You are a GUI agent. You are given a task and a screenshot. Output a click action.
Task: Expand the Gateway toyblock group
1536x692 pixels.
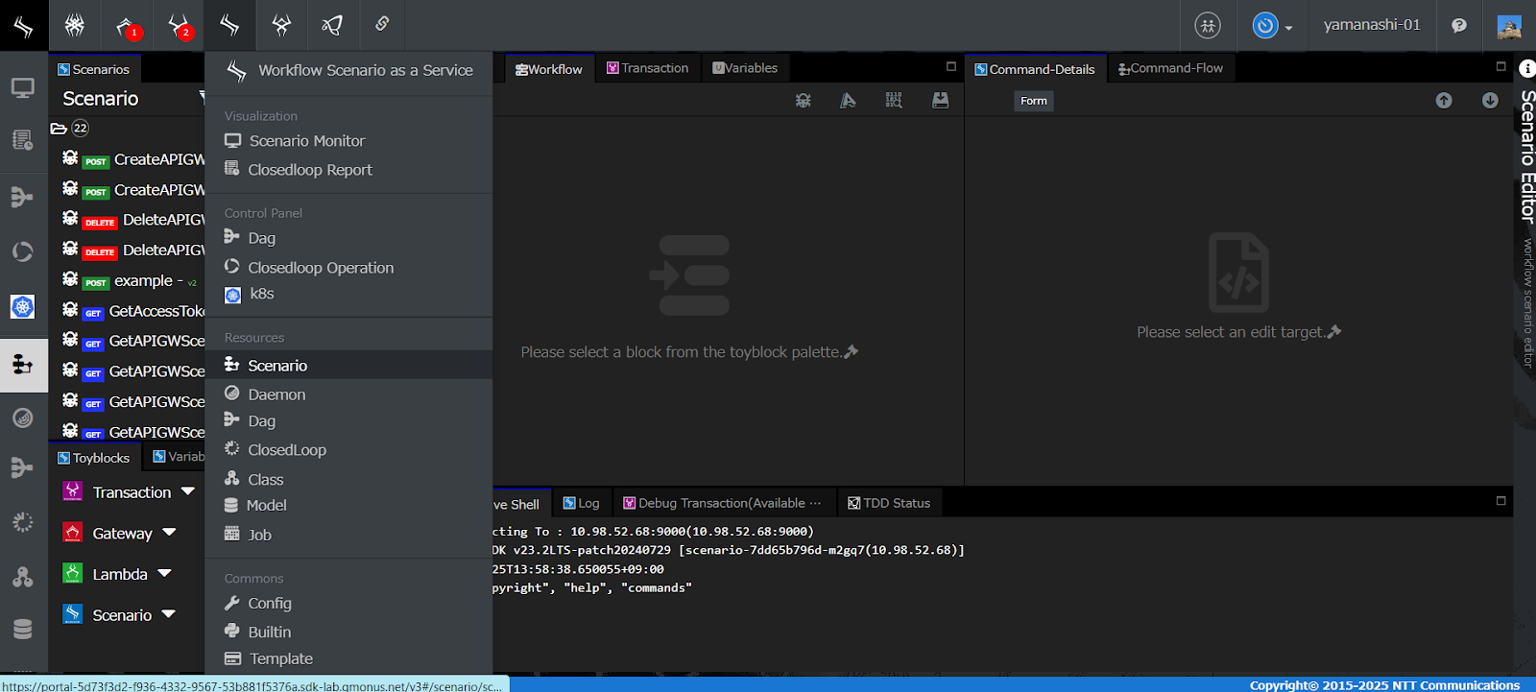(169, 533)
